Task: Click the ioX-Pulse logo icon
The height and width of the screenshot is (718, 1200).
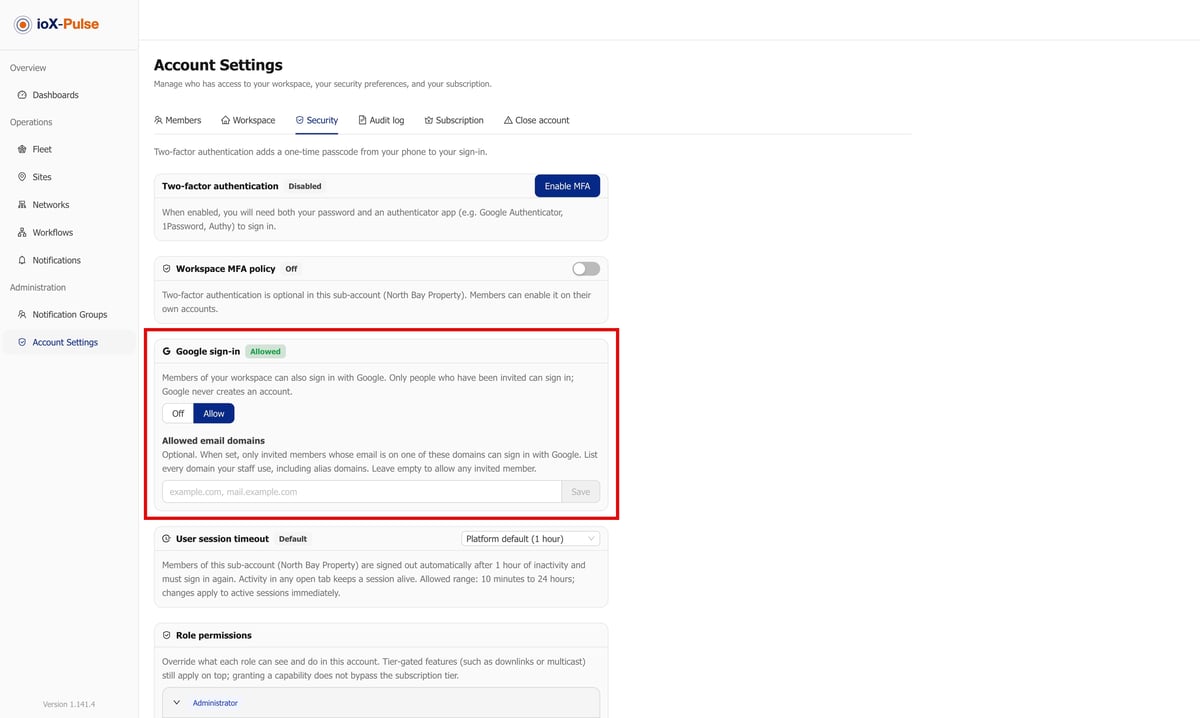Action: coord(23,24)
